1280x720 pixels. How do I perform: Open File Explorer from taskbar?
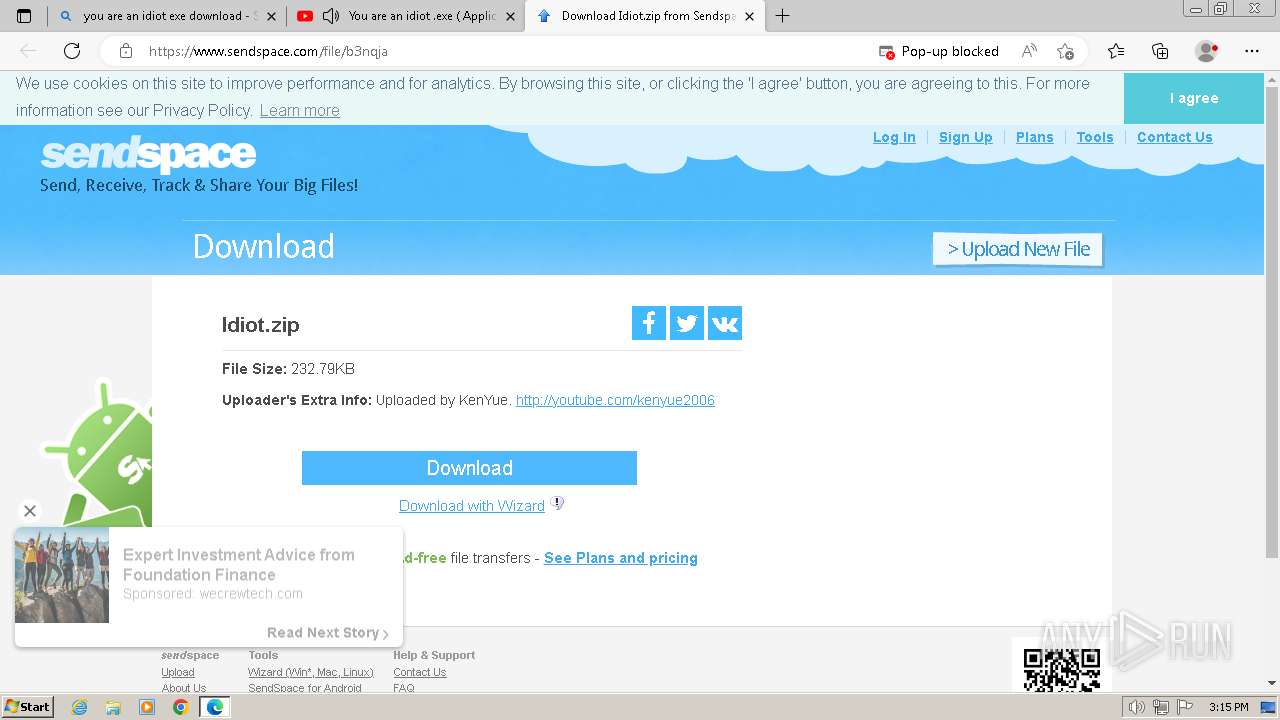point(113,707)
